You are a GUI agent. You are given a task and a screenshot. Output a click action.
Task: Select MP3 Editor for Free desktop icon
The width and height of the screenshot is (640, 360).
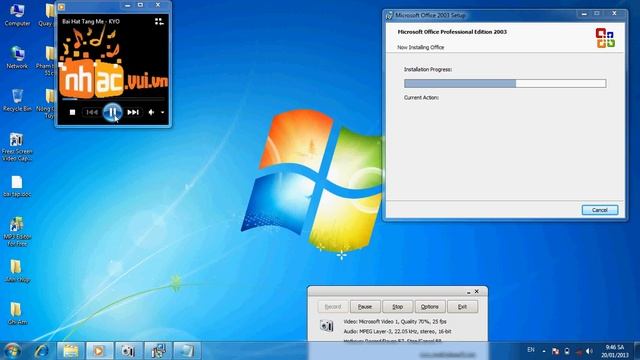click(x=17, y=231)
